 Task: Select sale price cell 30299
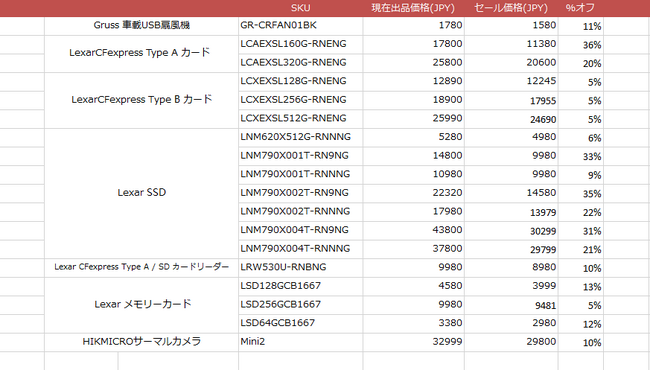click(511, 230)
